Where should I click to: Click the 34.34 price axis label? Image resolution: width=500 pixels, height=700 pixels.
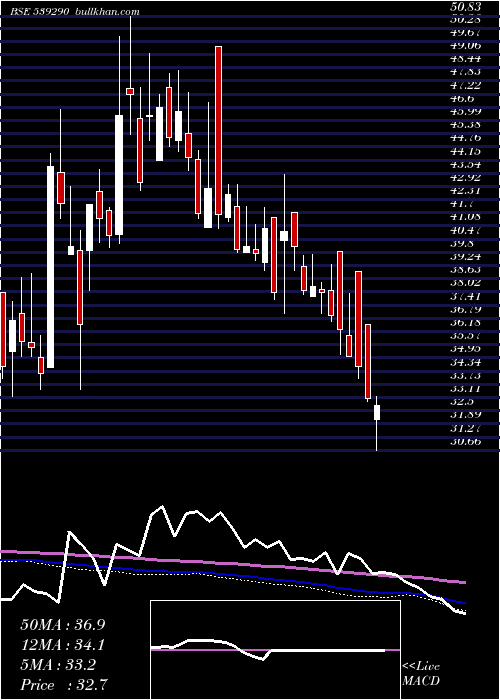coord(465,362)
